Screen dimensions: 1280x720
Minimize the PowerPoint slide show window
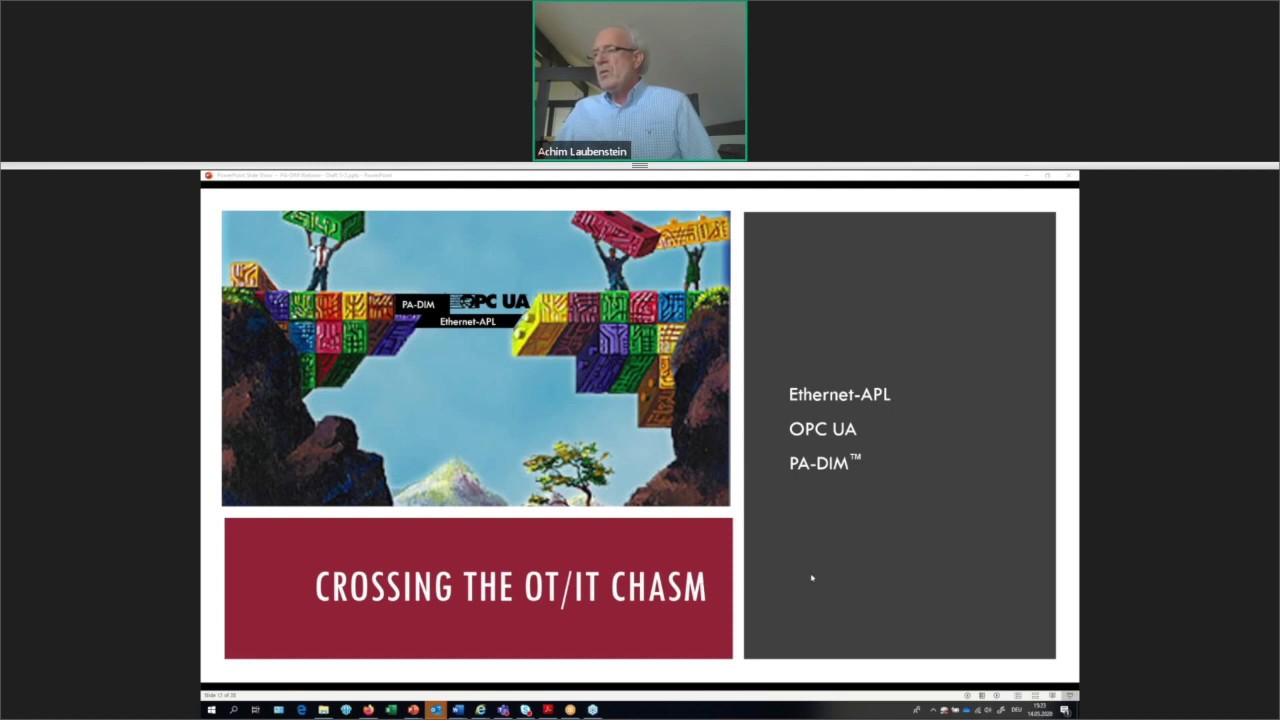click(x=1025, y=175)
